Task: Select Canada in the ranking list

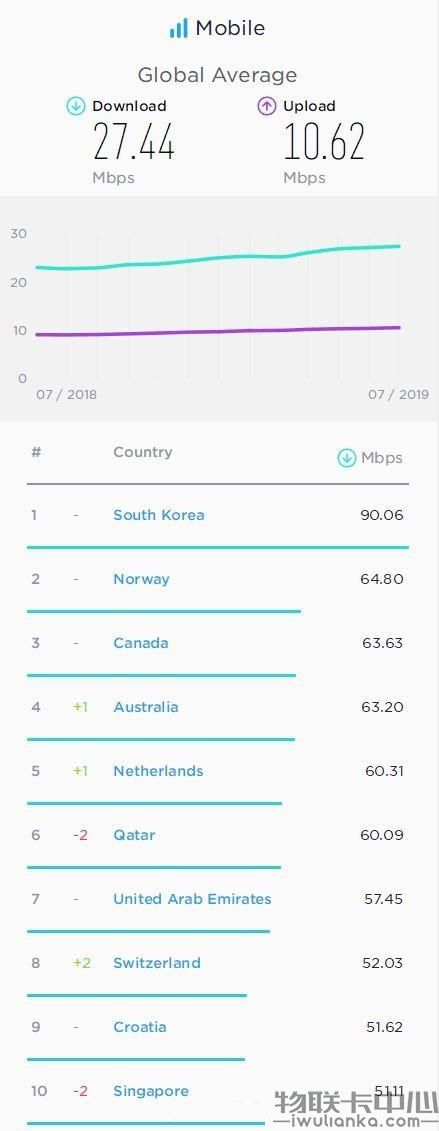Action: tap(141, 643)
